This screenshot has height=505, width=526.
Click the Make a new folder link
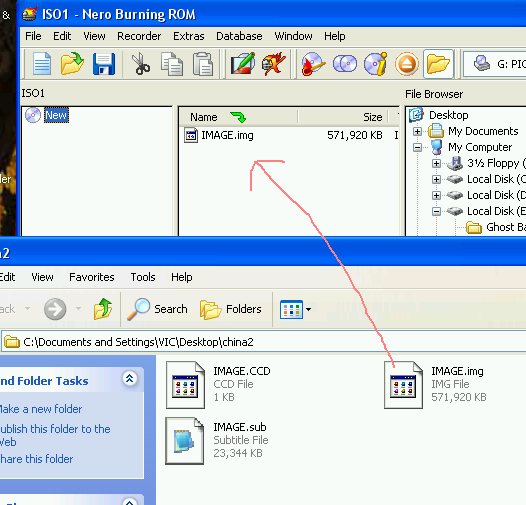coord(41,409)
